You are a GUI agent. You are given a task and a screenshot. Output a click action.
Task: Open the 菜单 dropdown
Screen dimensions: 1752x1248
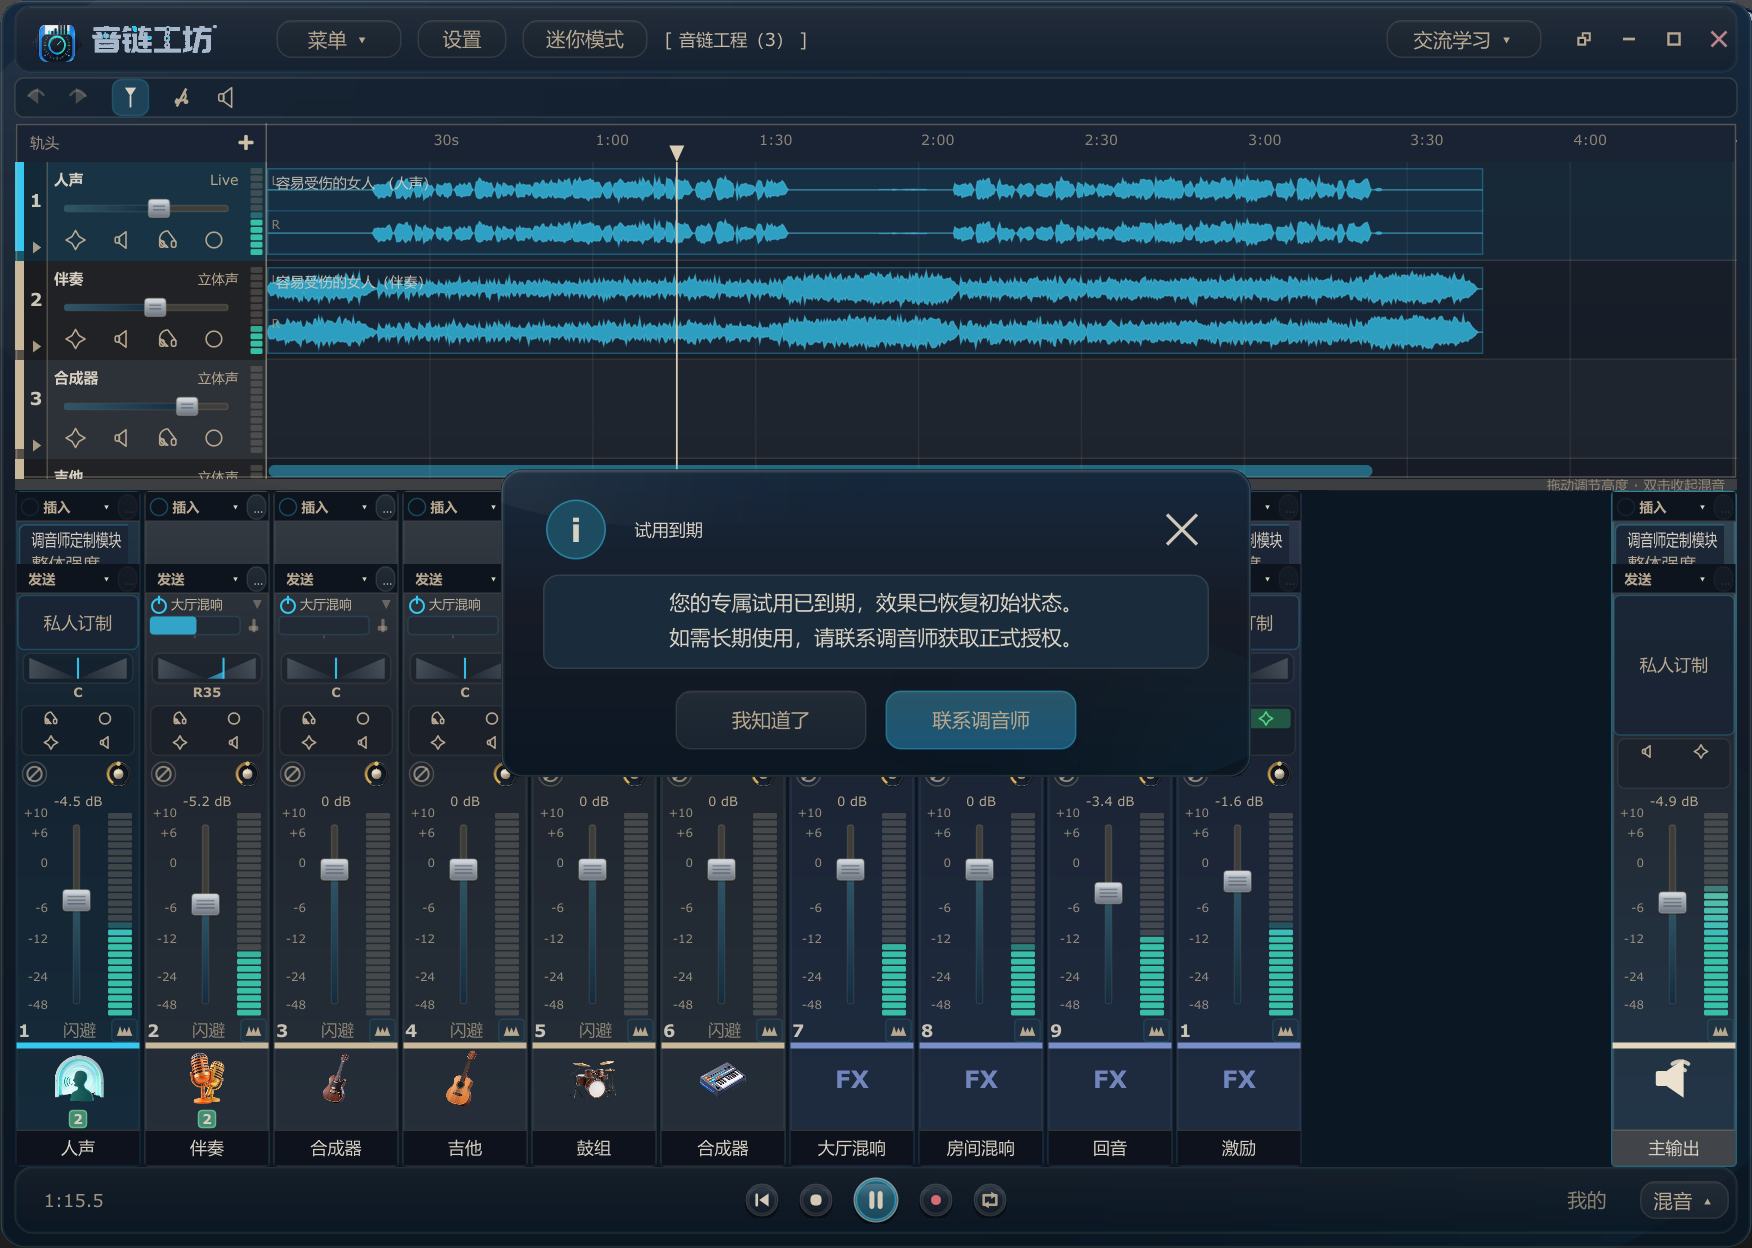point(338,40)
